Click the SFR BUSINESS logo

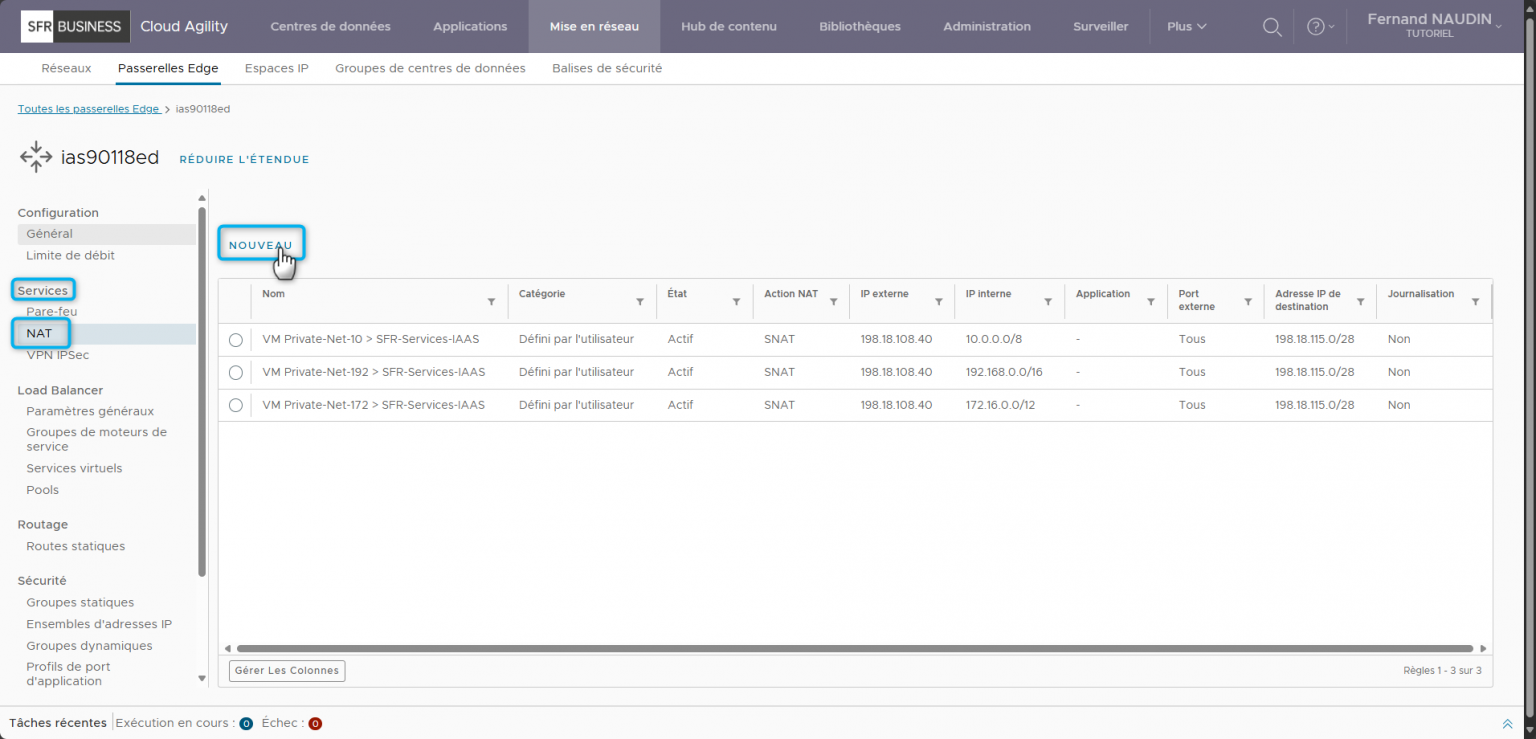point(74,26)
